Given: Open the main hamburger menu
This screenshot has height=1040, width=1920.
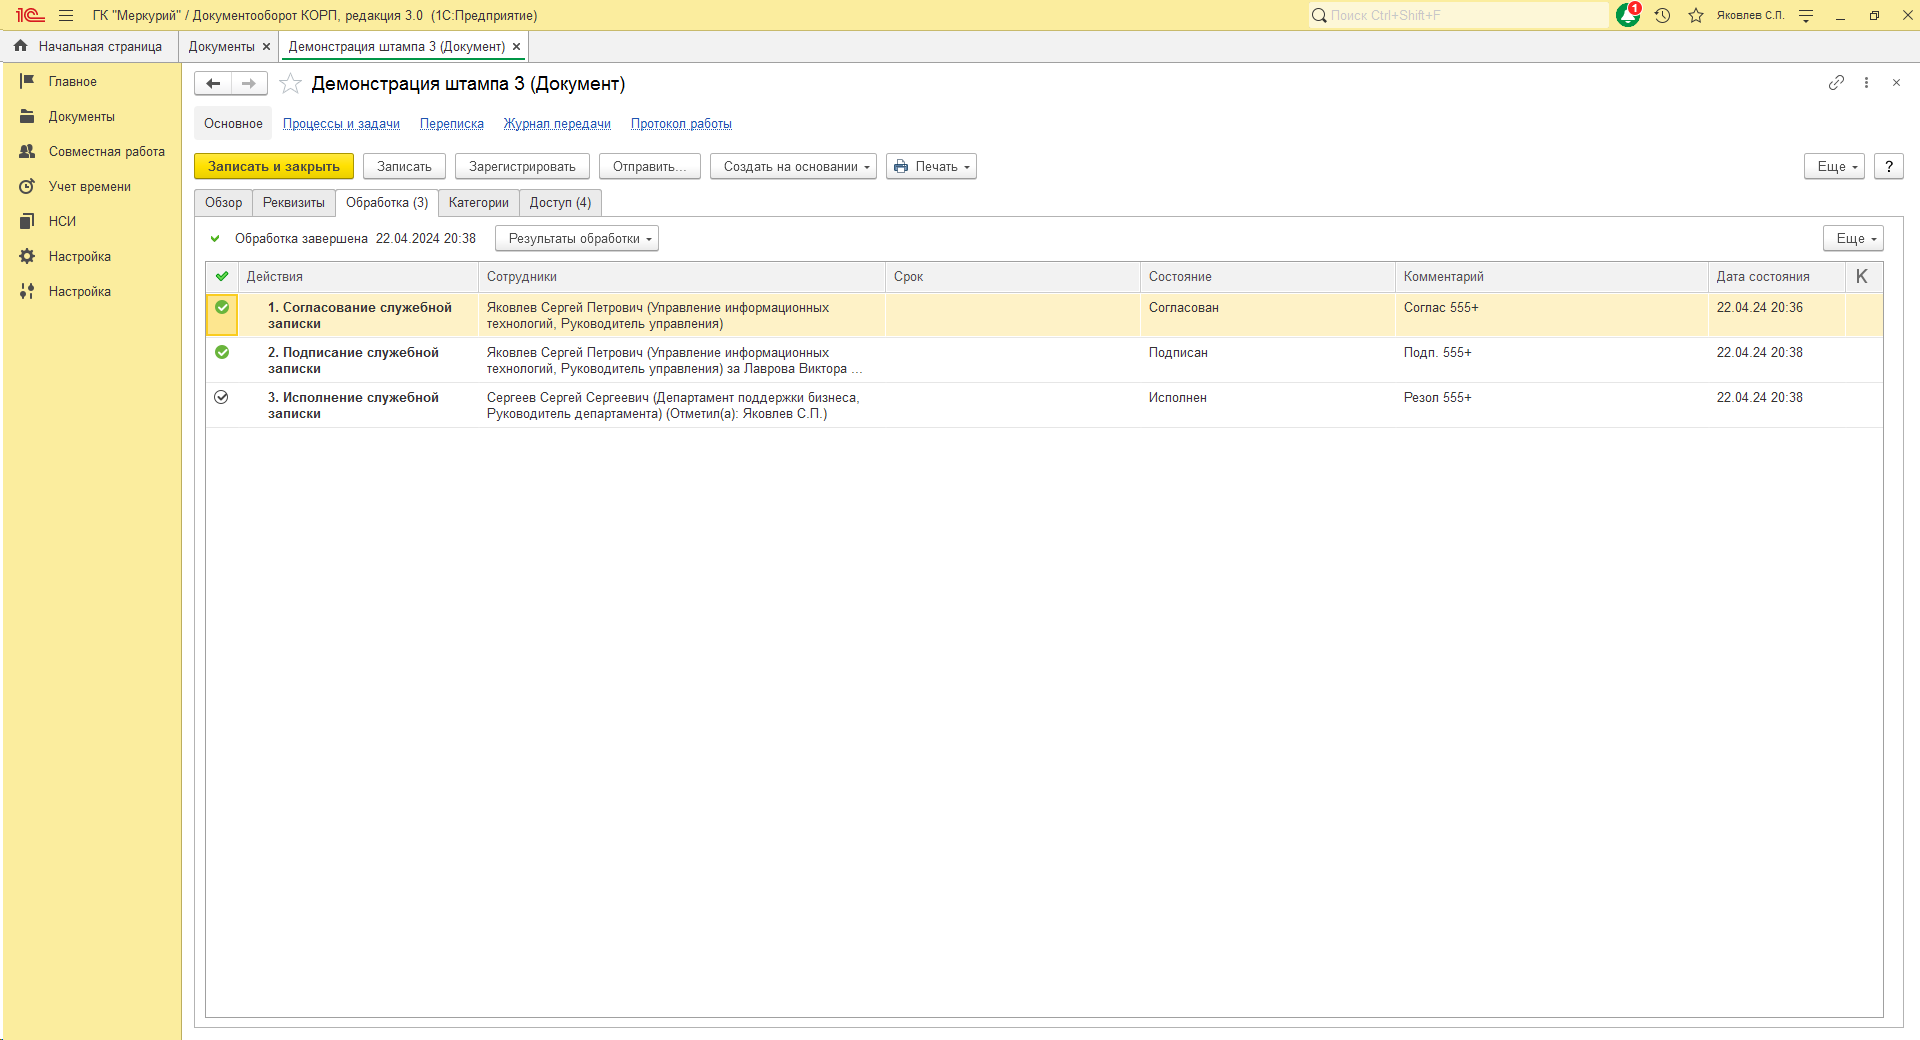Looking at the screenshot, I should [x=66, y=16].
